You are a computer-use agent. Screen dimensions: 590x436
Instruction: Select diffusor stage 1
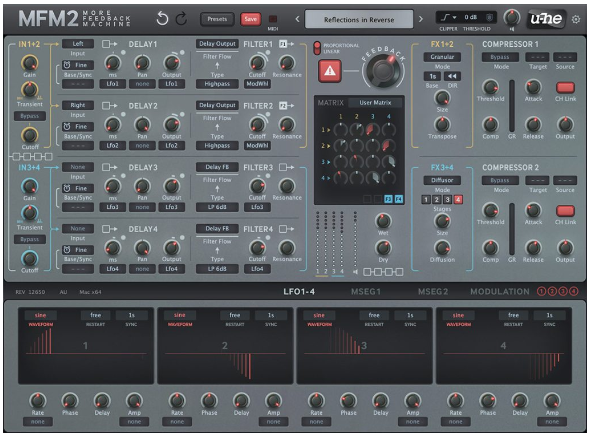(x=426, y=199)
